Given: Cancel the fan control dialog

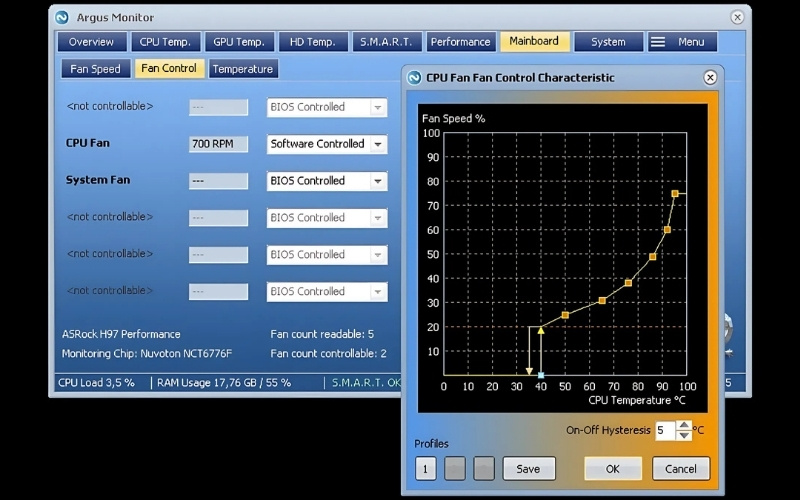Looking at the screenshot, I should pos(681,468).
